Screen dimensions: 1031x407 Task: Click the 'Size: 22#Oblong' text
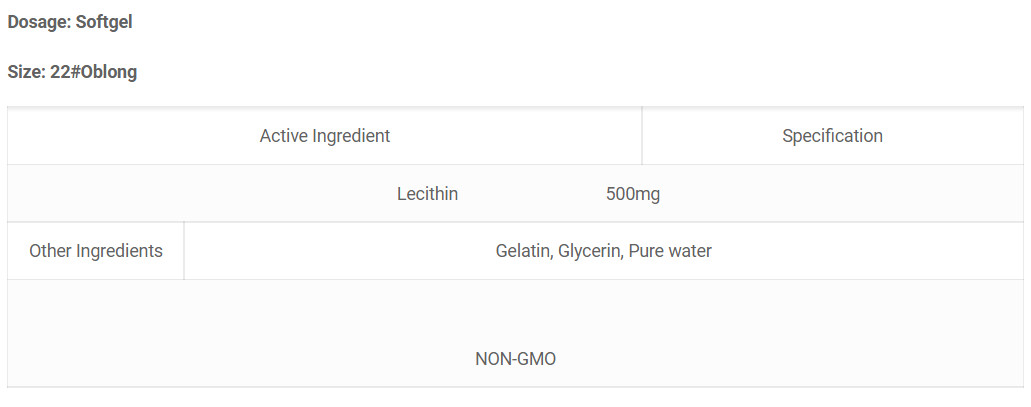(72, 72)
